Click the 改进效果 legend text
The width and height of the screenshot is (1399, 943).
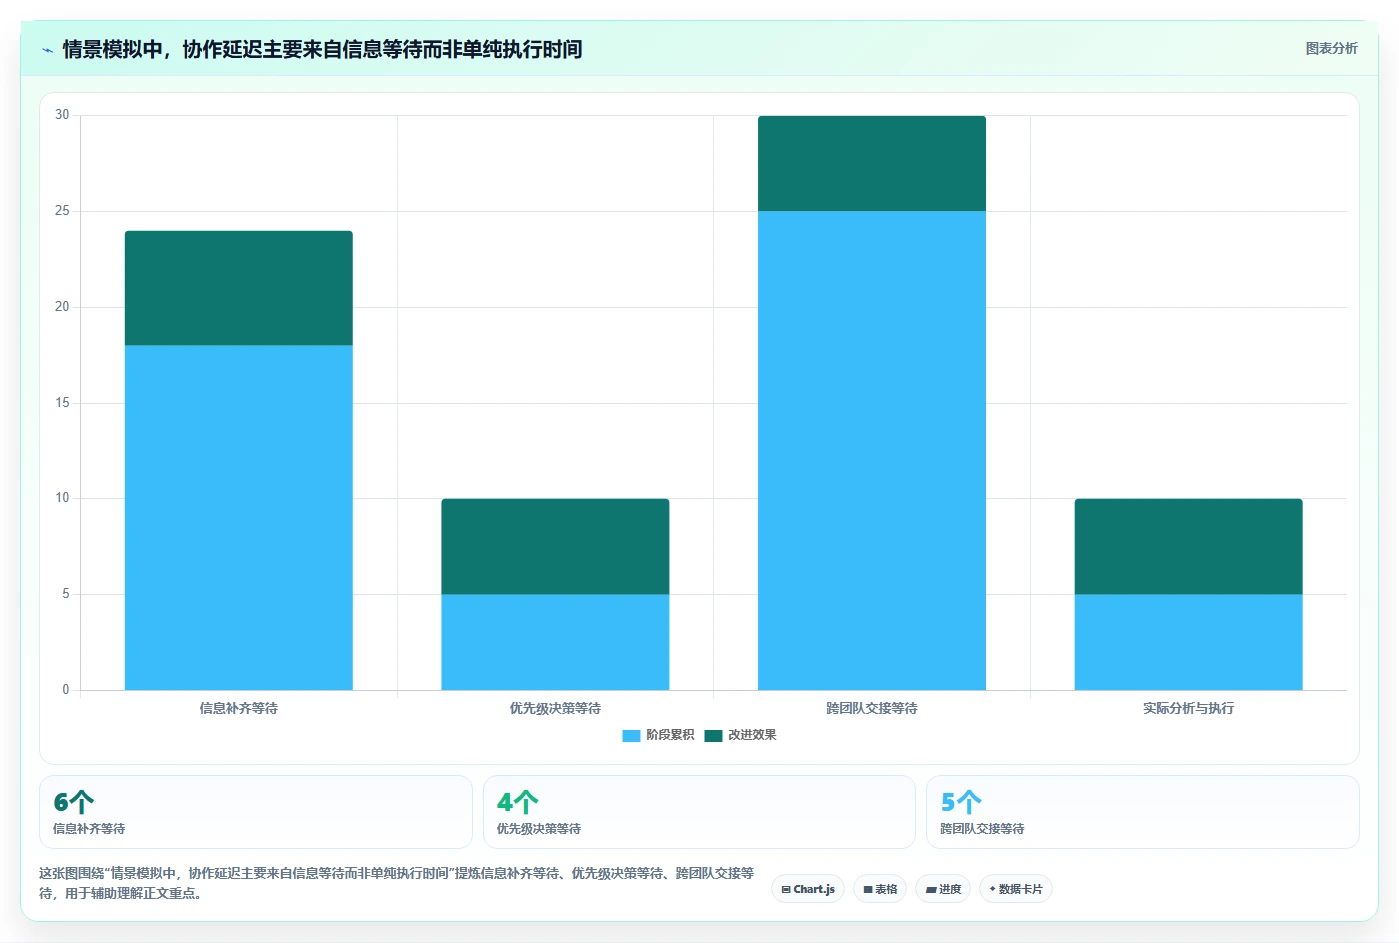point(752,735)
